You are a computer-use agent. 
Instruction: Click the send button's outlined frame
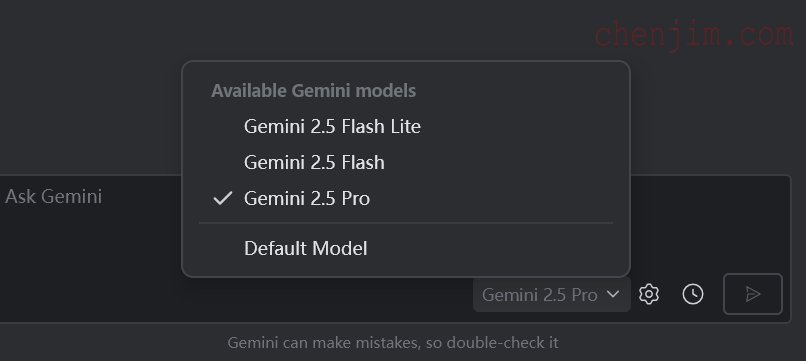coord(753,294)
